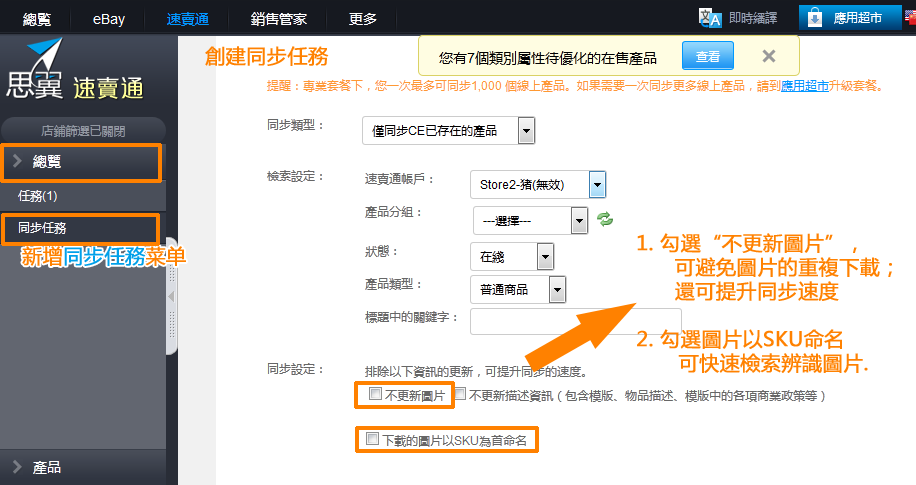Open the 產品分組 ---選擇--- dropdown
The height and width of the screenshot is (485, 916).
pyautogui.click(x=530, y=221)
